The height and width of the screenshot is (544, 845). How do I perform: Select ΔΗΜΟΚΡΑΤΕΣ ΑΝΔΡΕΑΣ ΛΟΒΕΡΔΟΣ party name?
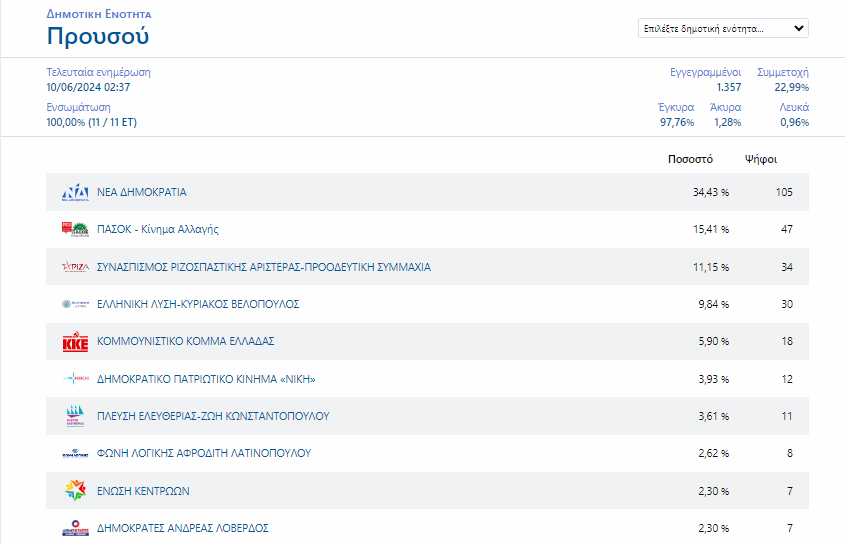pos(183,528)
